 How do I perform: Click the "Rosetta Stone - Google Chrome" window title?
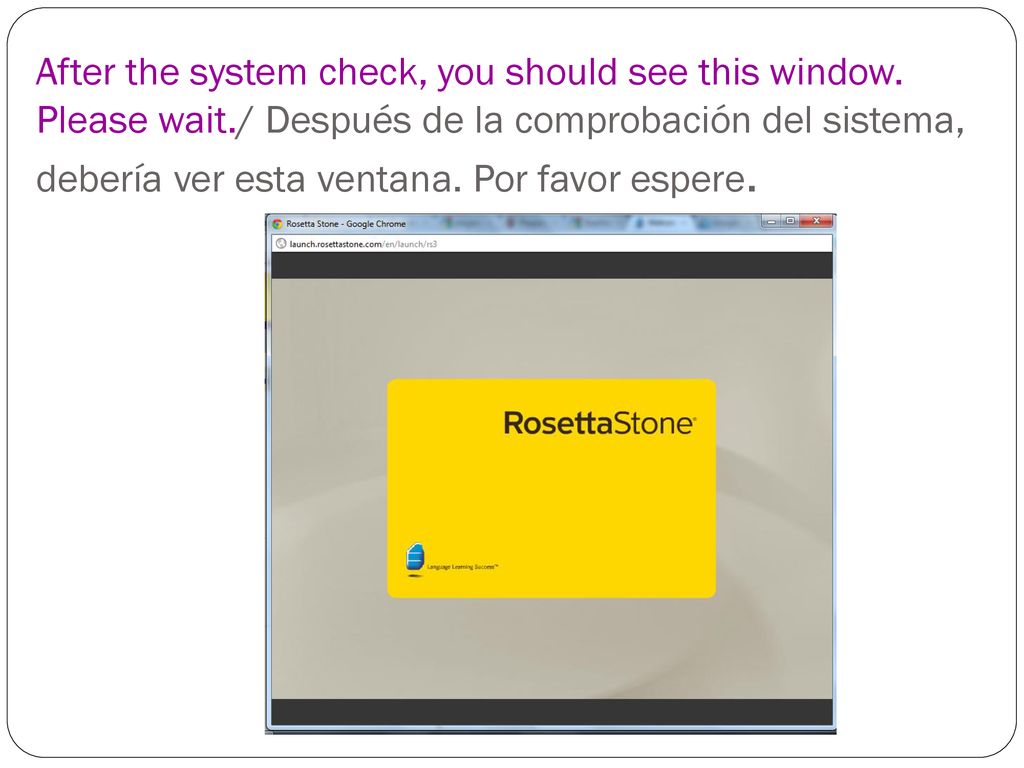tap(345, 224)
